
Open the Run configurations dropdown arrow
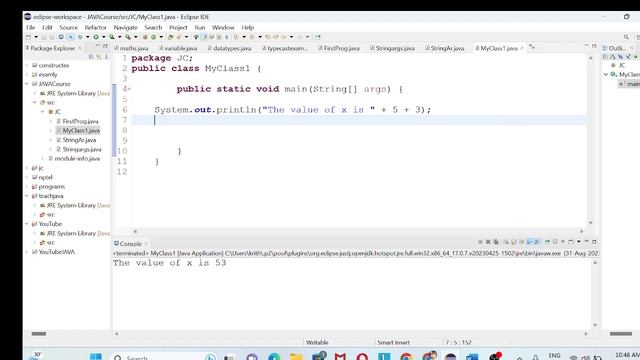[104, 37]
